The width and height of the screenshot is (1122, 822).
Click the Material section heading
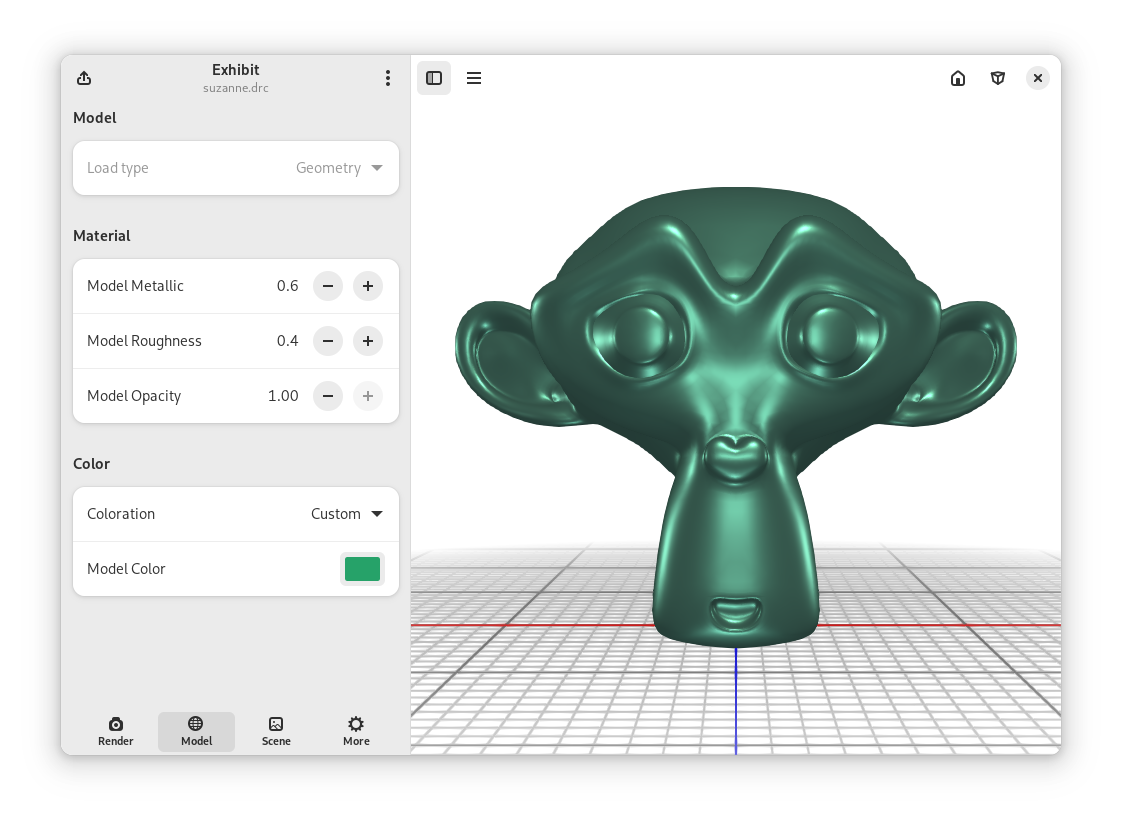click(x=102, y=236)
